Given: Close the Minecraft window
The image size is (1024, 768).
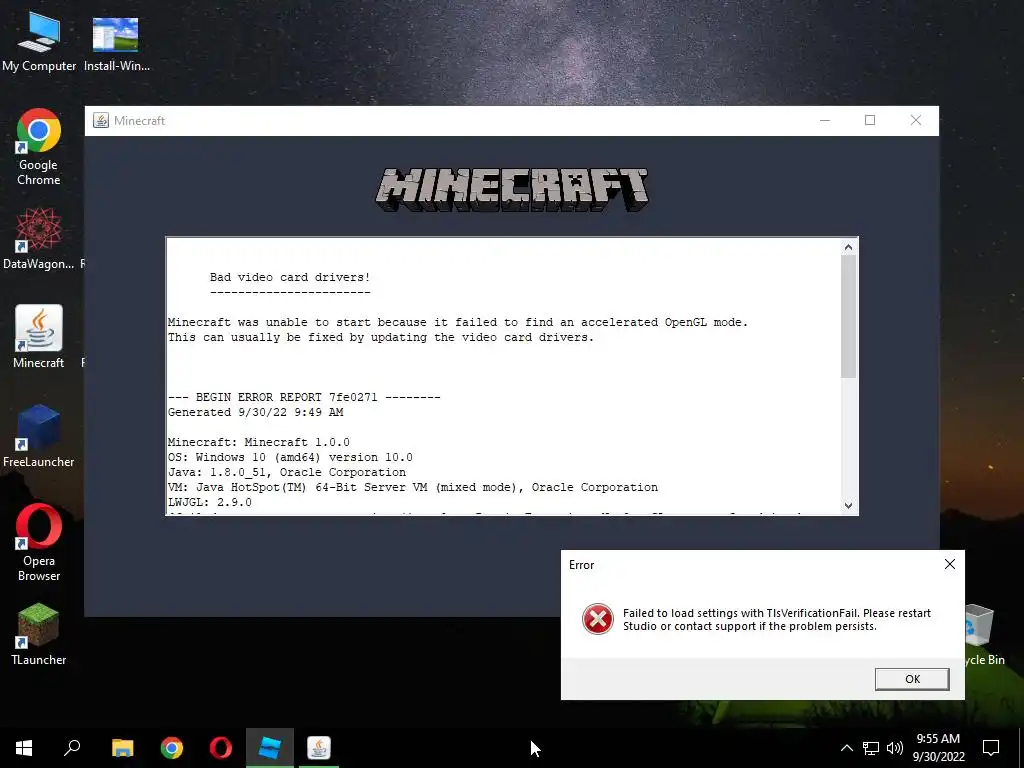Looking at the screenshot, I should 916,120.
